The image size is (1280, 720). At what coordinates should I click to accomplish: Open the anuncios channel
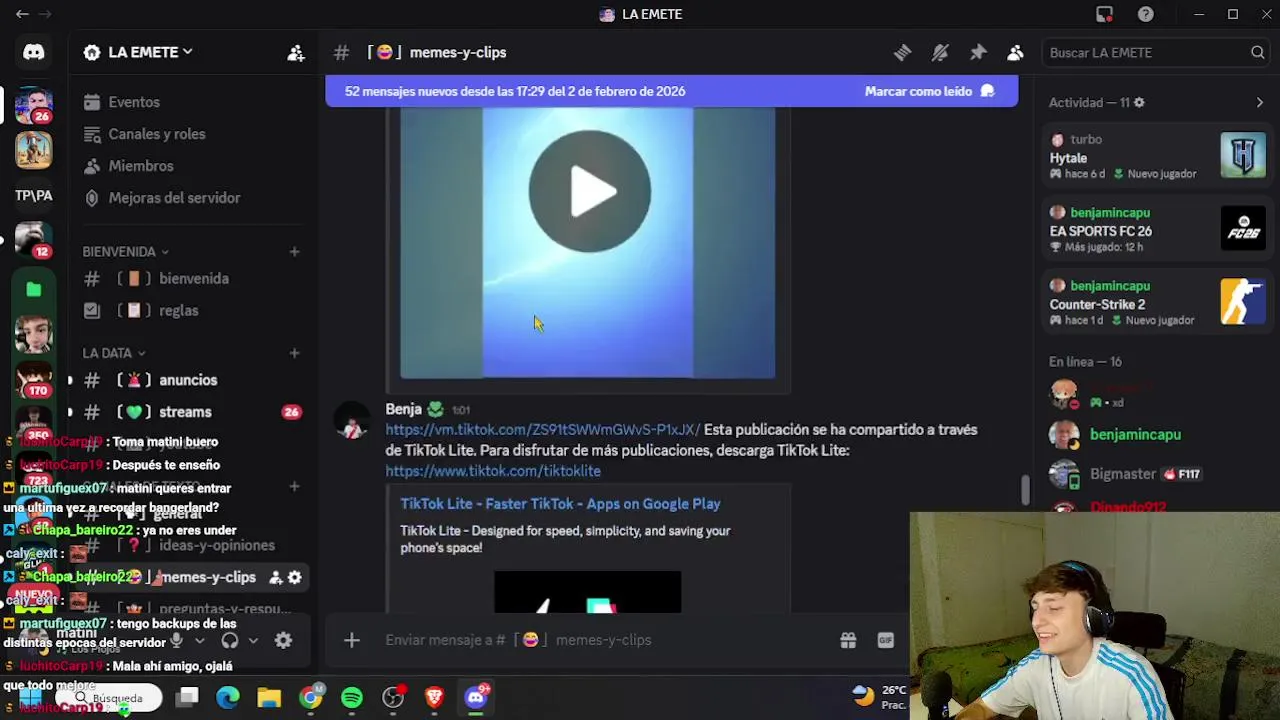(192, 380)
